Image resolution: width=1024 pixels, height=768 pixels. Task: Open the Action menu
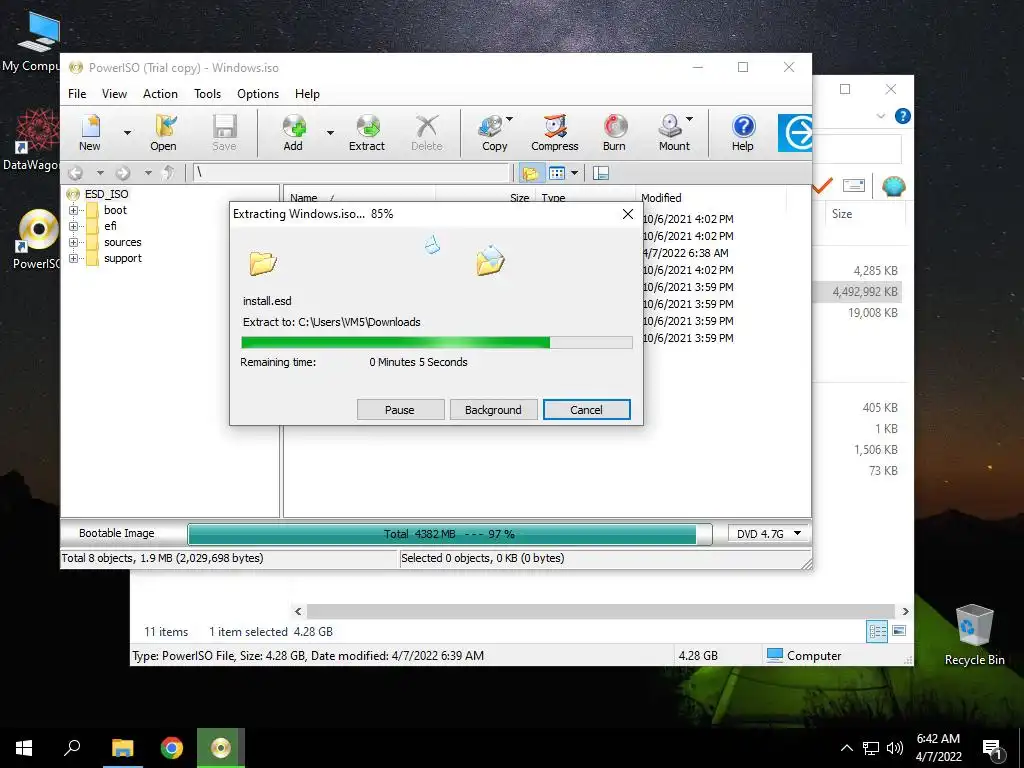(x=160, y=93)
